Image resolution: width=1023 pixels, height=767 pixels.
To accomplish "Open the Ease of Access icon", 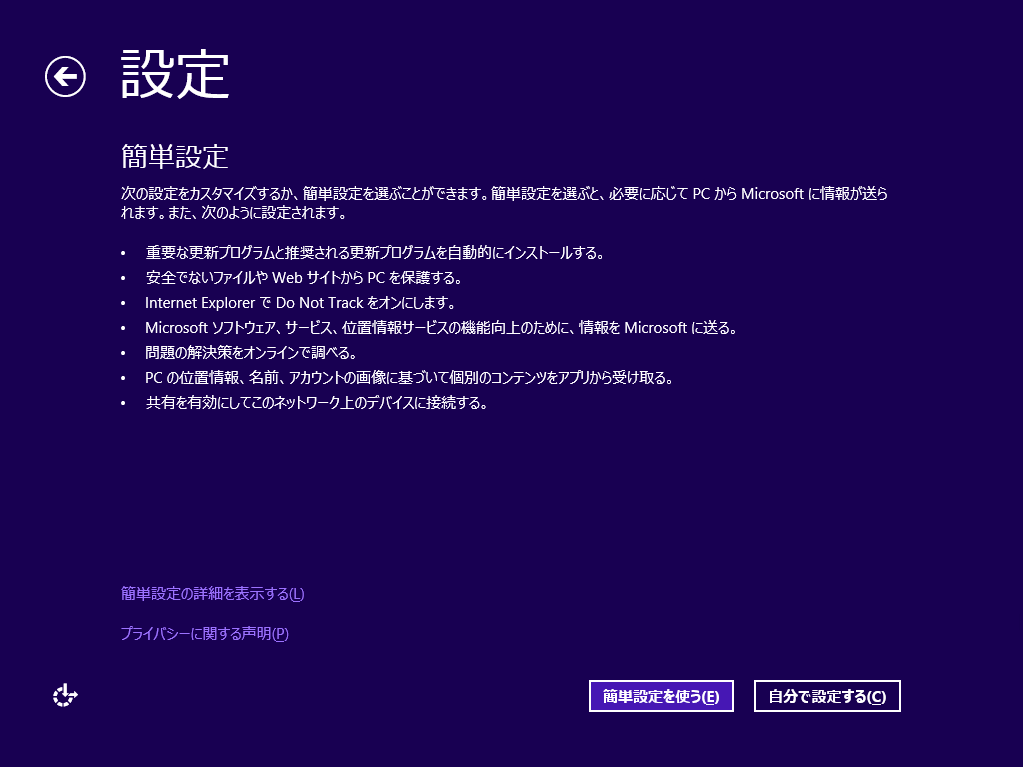I will pyautogui.click(x=65, y=695).
